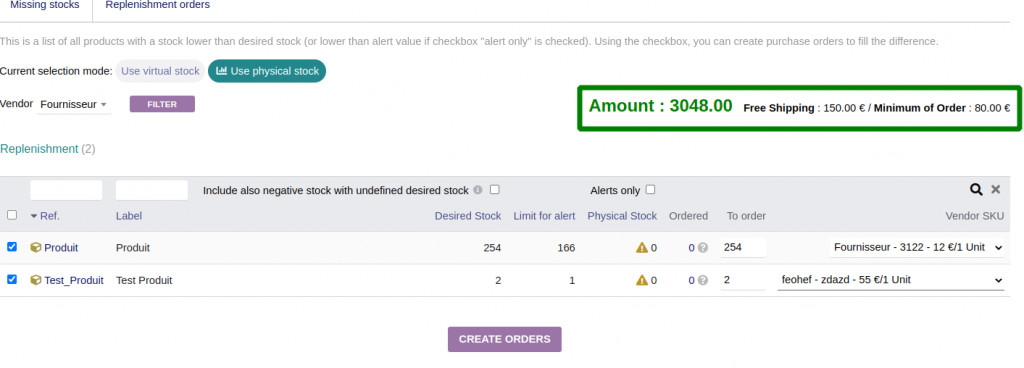Click the warning icon in the Test_Produit row
This screenshot has height=368, width=1024.
(x=642, y=280)
